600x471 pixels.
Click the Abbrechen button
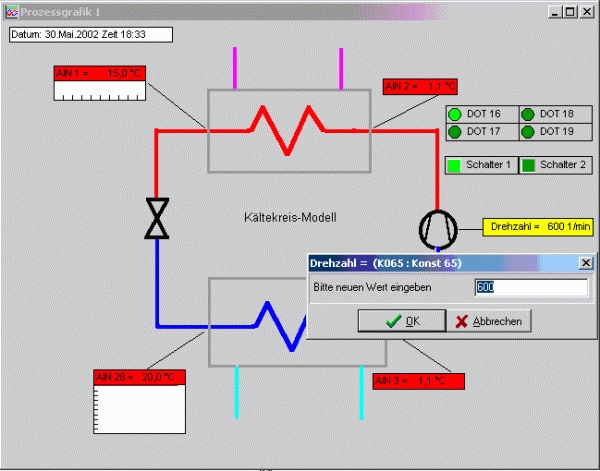click(489, 321)
